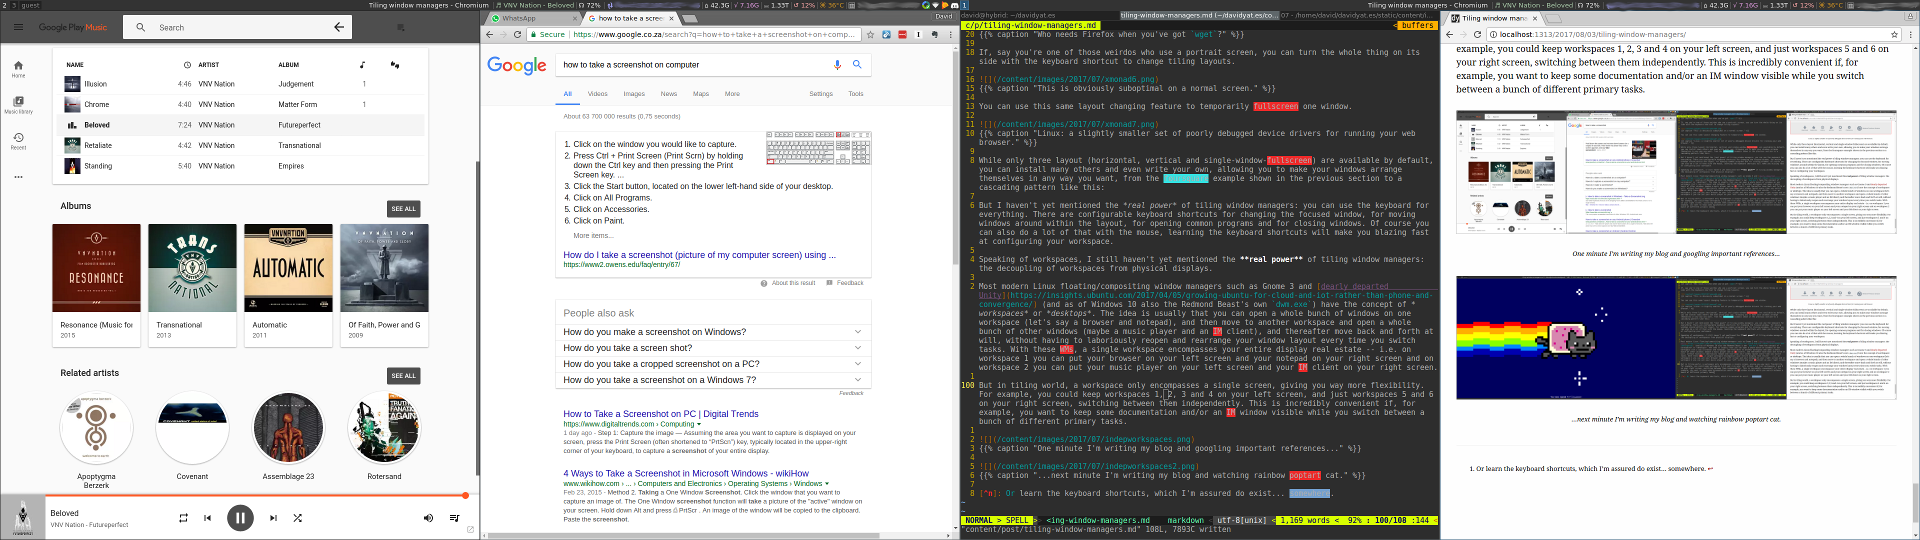
Task: Click the orange playback progress slider handle
Action: point(465,495)
